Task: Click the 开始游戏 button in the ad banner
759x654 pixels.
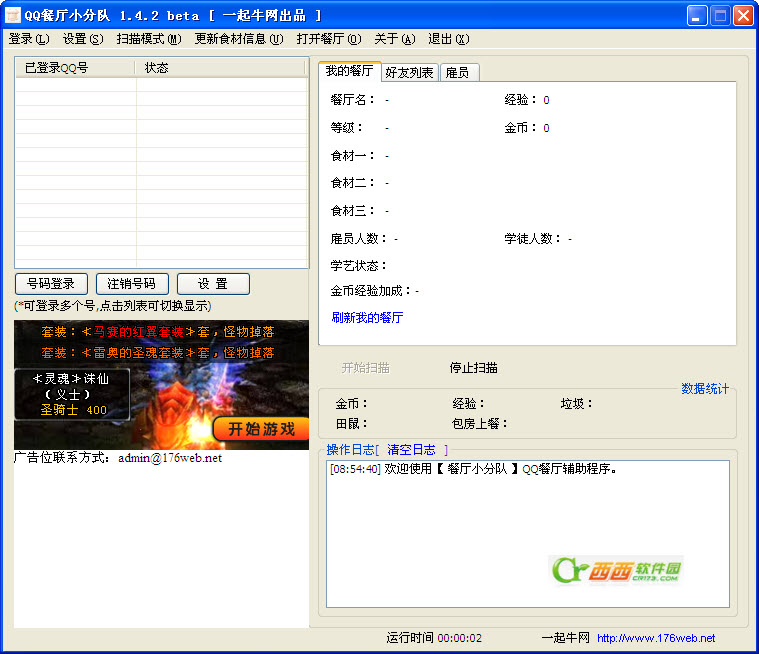Action: (261, 429)
